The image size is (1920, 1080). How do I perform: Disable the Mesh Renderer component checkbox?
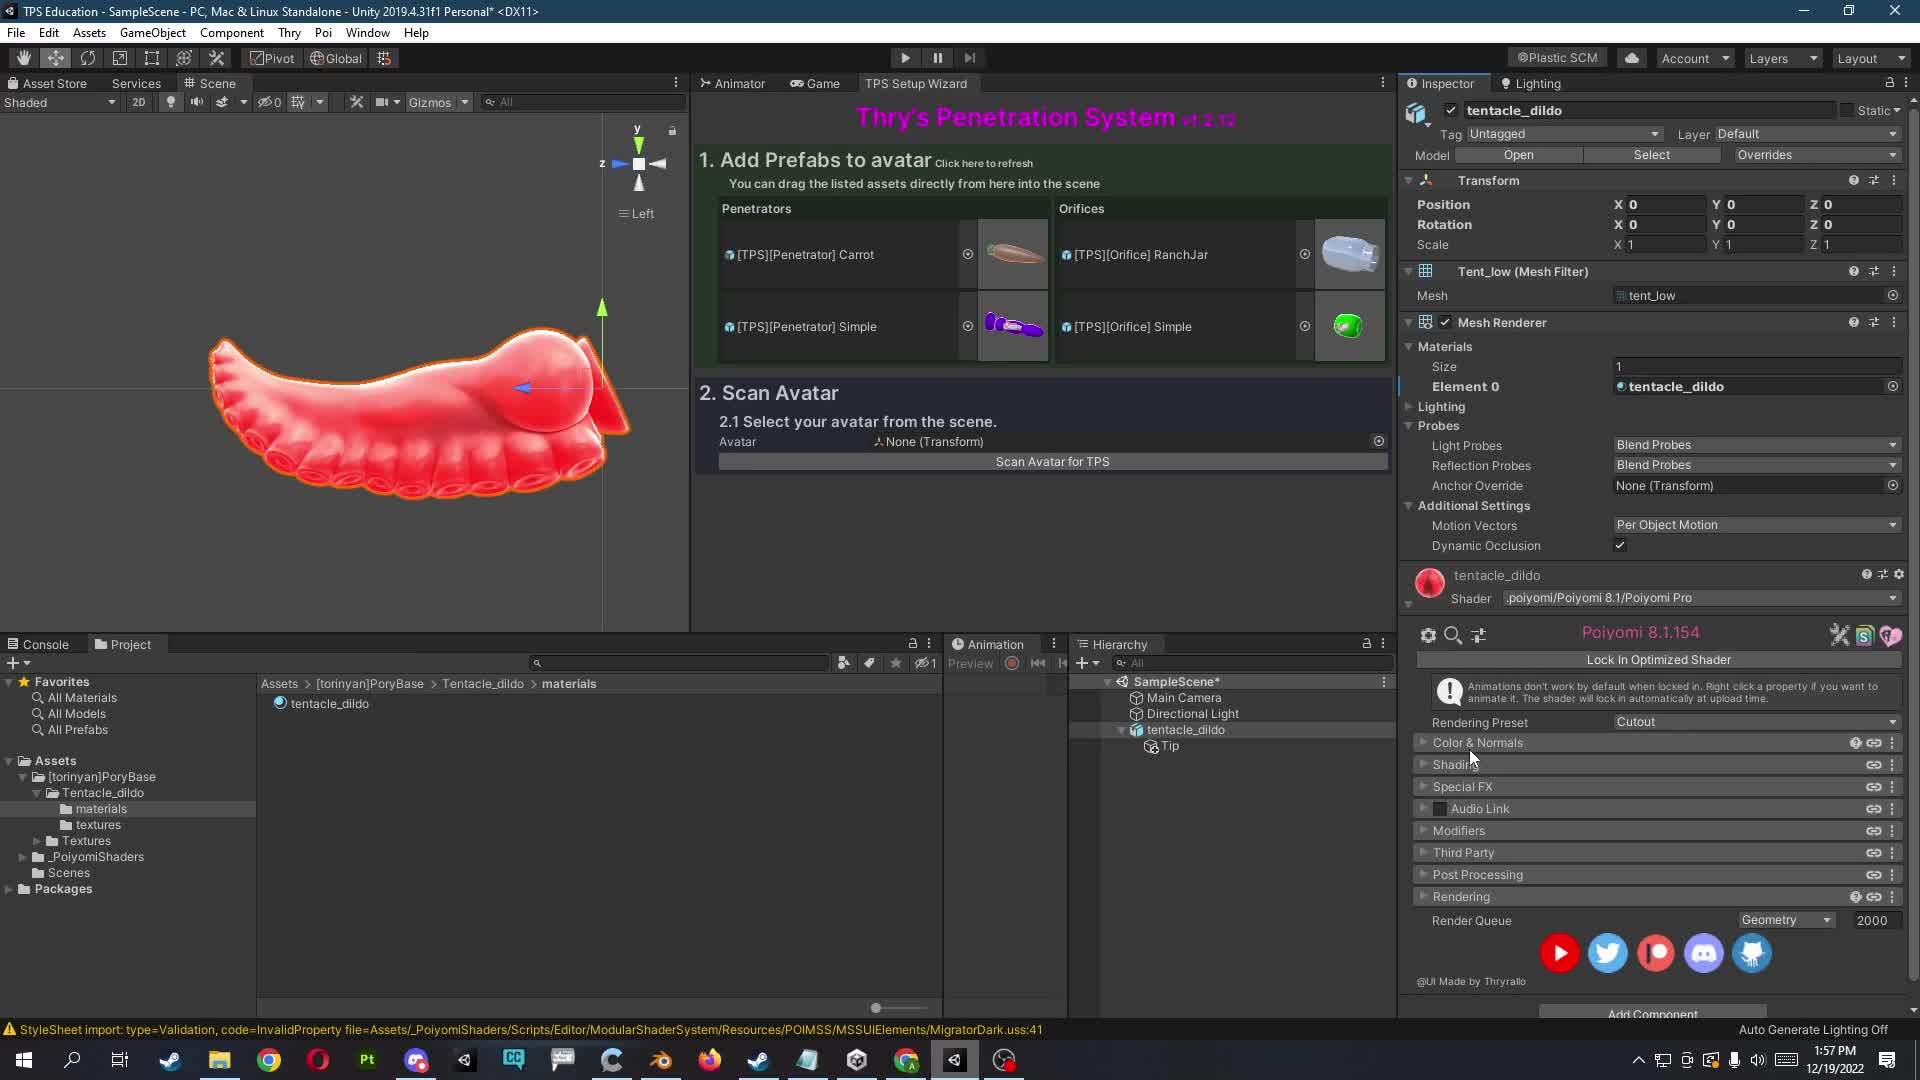click(x=1445, y=322)
